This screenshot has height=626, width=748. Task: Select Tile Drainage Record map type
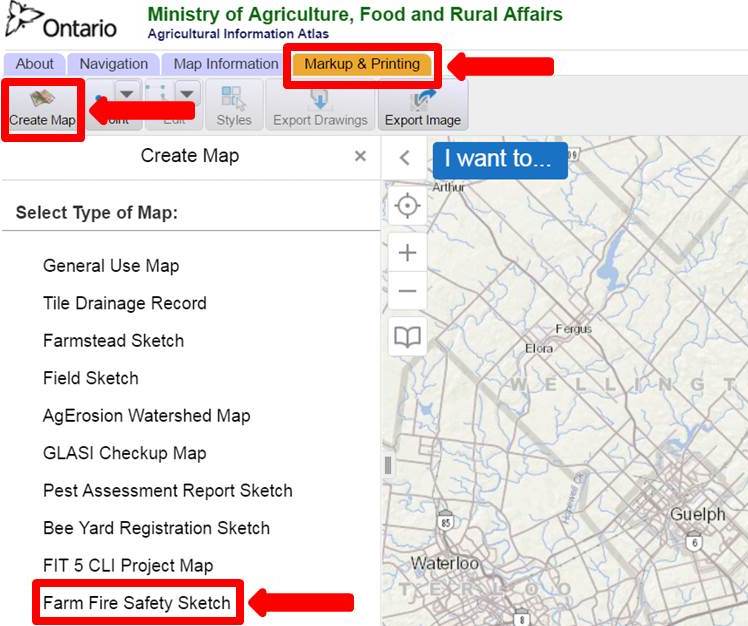click(x=125, y=303)
